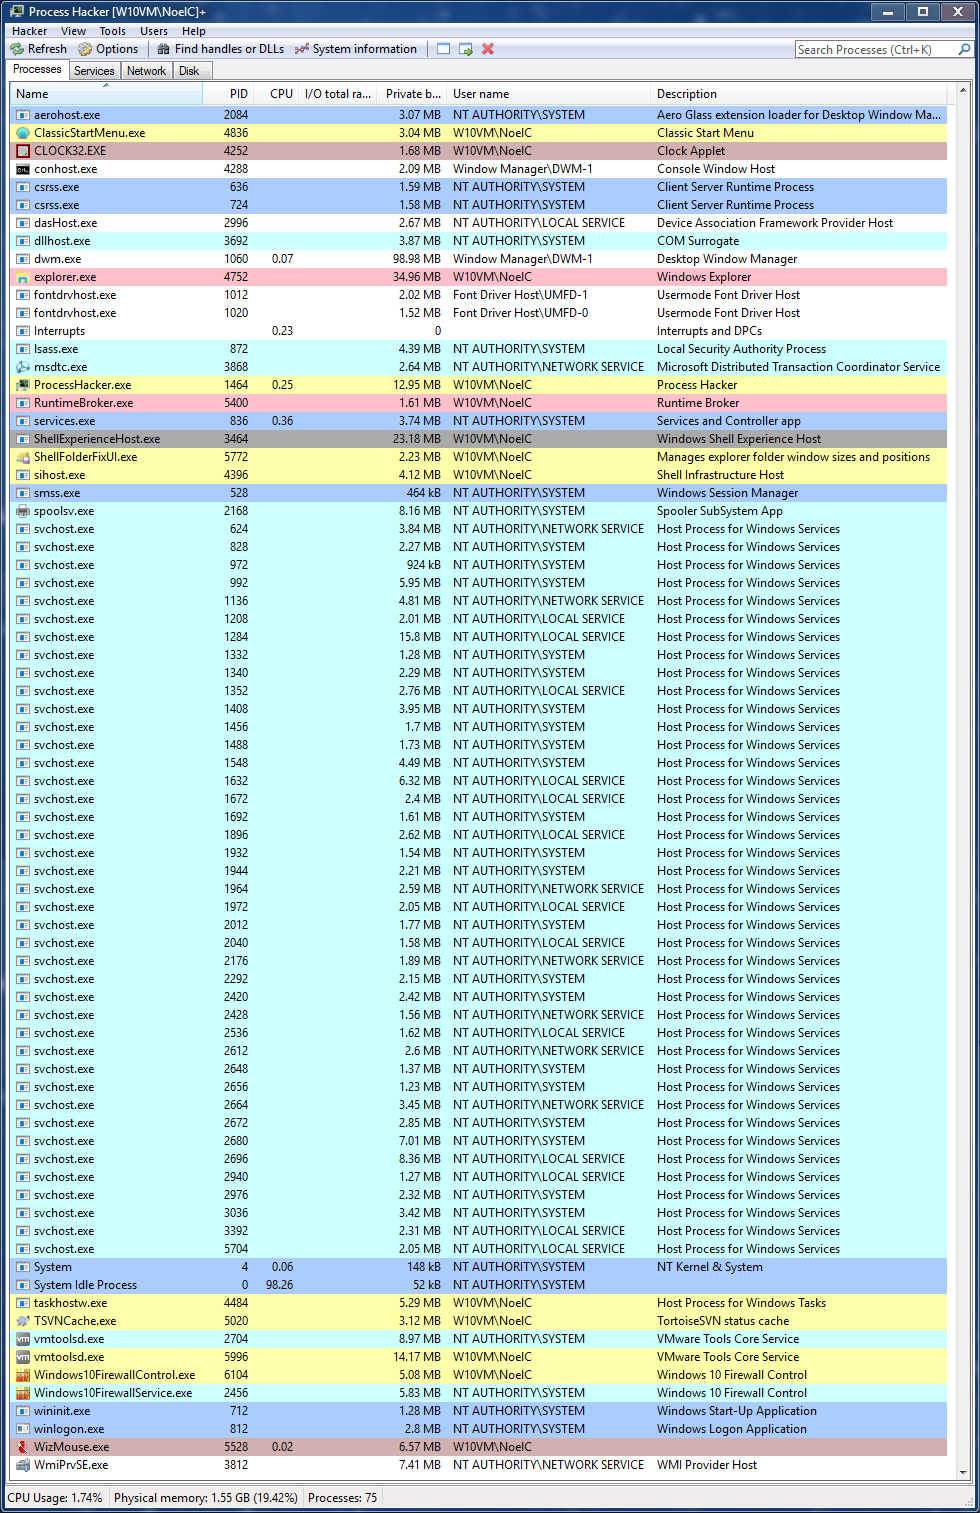The height and width of the screenshot is (1513, 980).
Task: Sort by User name column header
Action: tap(548, 94)
